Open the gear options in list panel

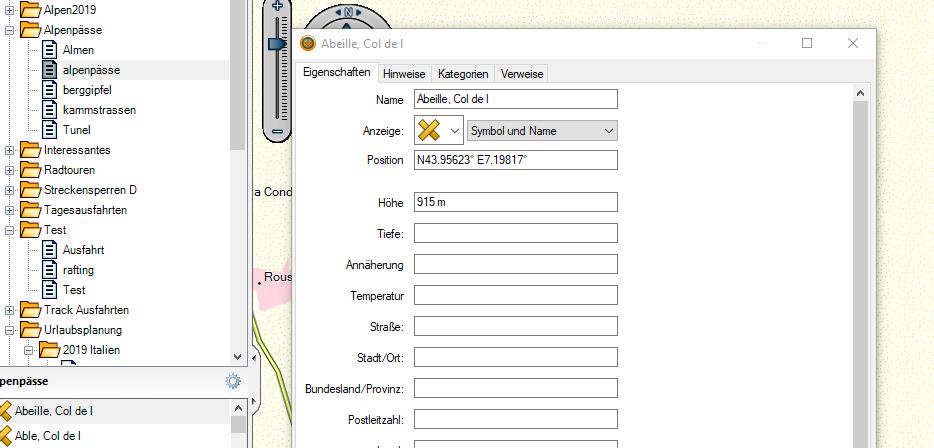tap(233, 381)
